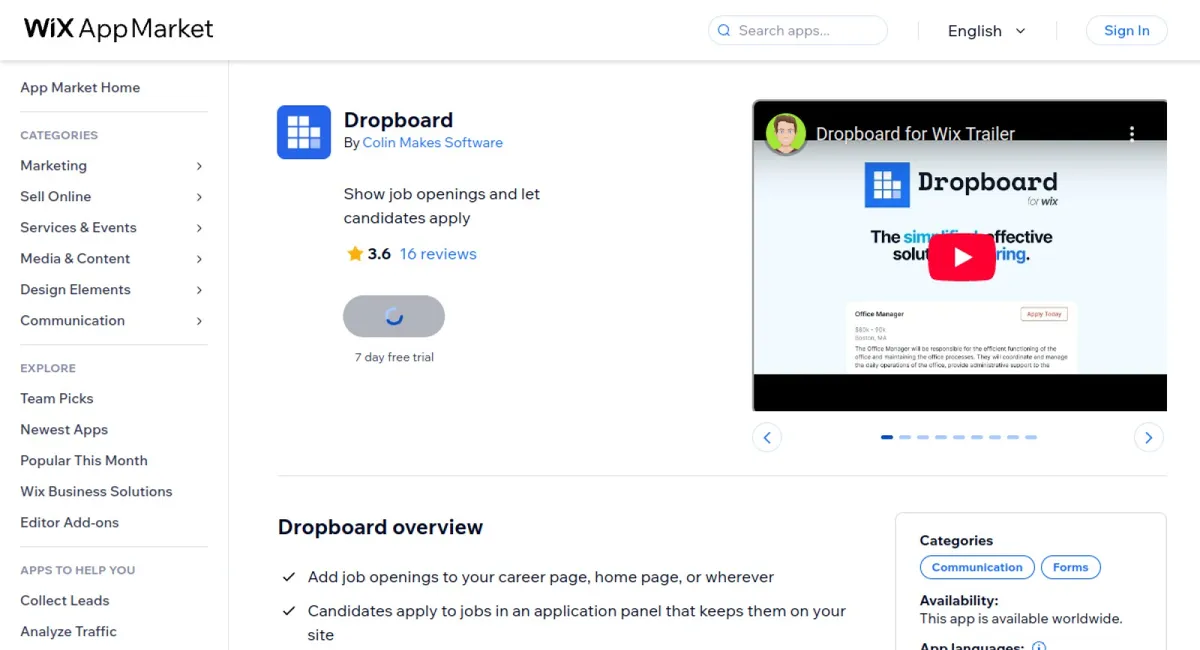1200x650 pixels.
Task: Click the Dropboard app title
Action: click(x=398, y=120)
